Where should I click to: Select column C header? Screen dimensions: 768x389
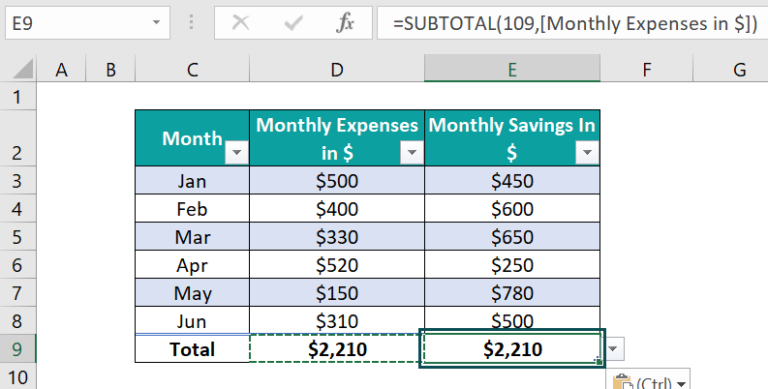pos(192,70)
